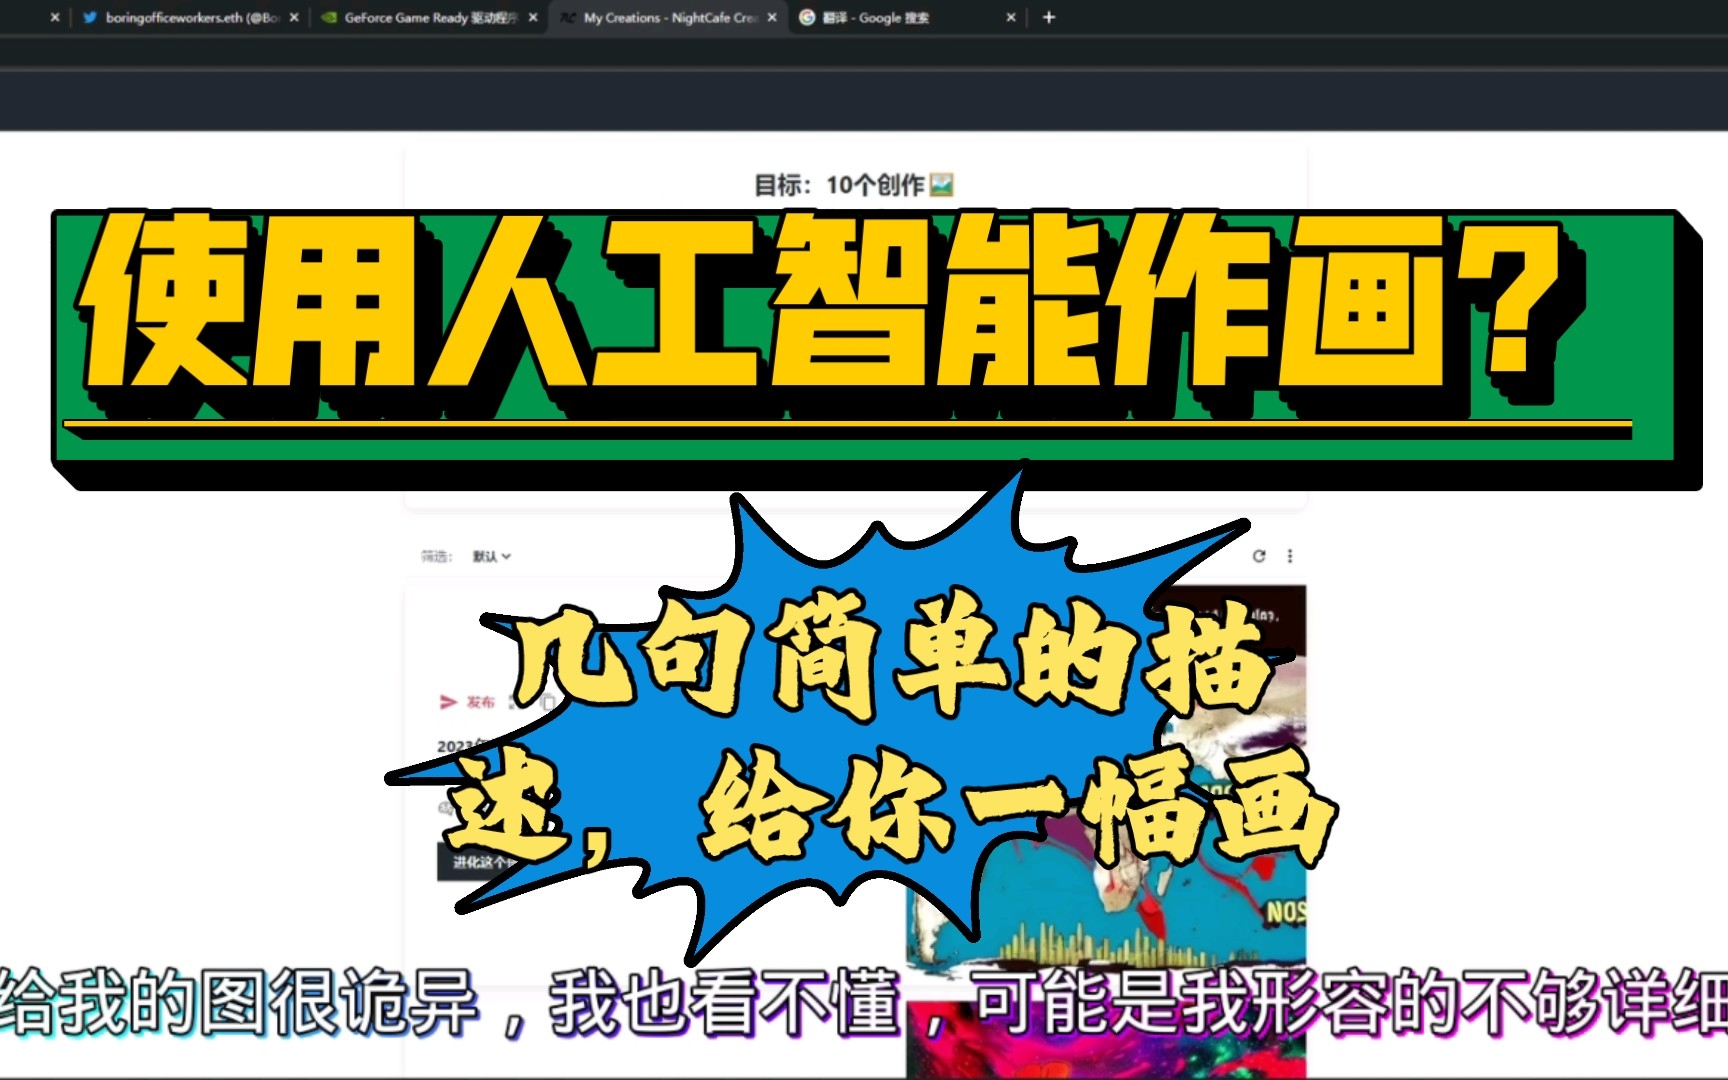Click the picture icon beside 10个创作

[941, 185]
